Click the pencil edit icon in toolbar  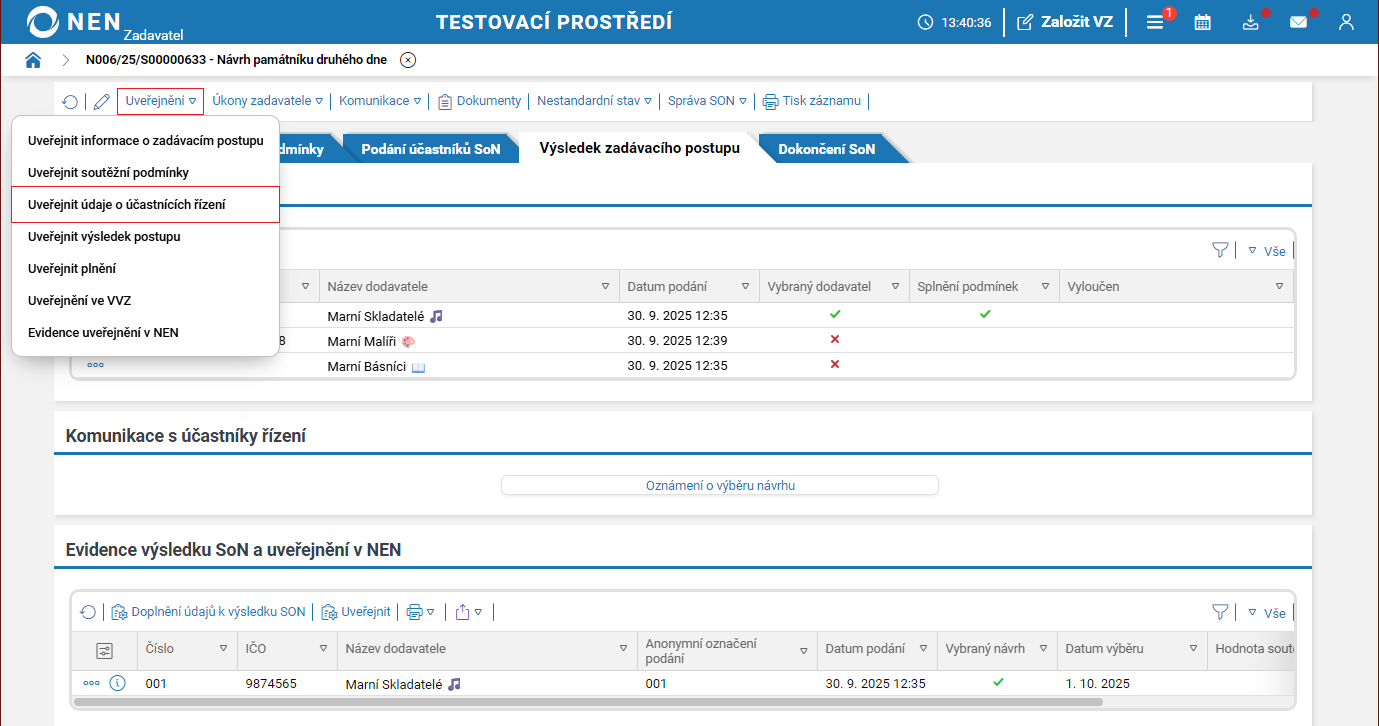pos(101,101)
